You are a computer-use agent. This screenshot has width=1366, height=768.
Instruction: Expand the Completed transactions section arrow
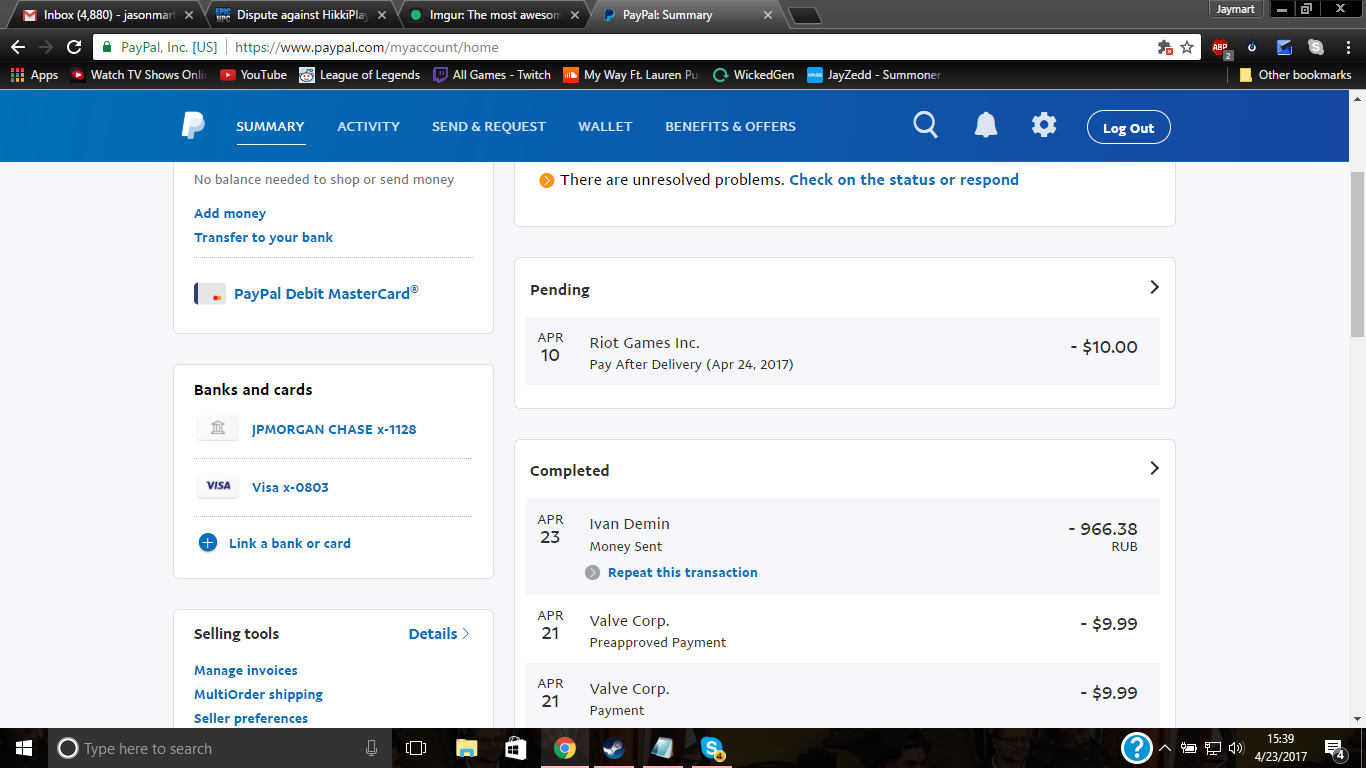point(1154,468)
